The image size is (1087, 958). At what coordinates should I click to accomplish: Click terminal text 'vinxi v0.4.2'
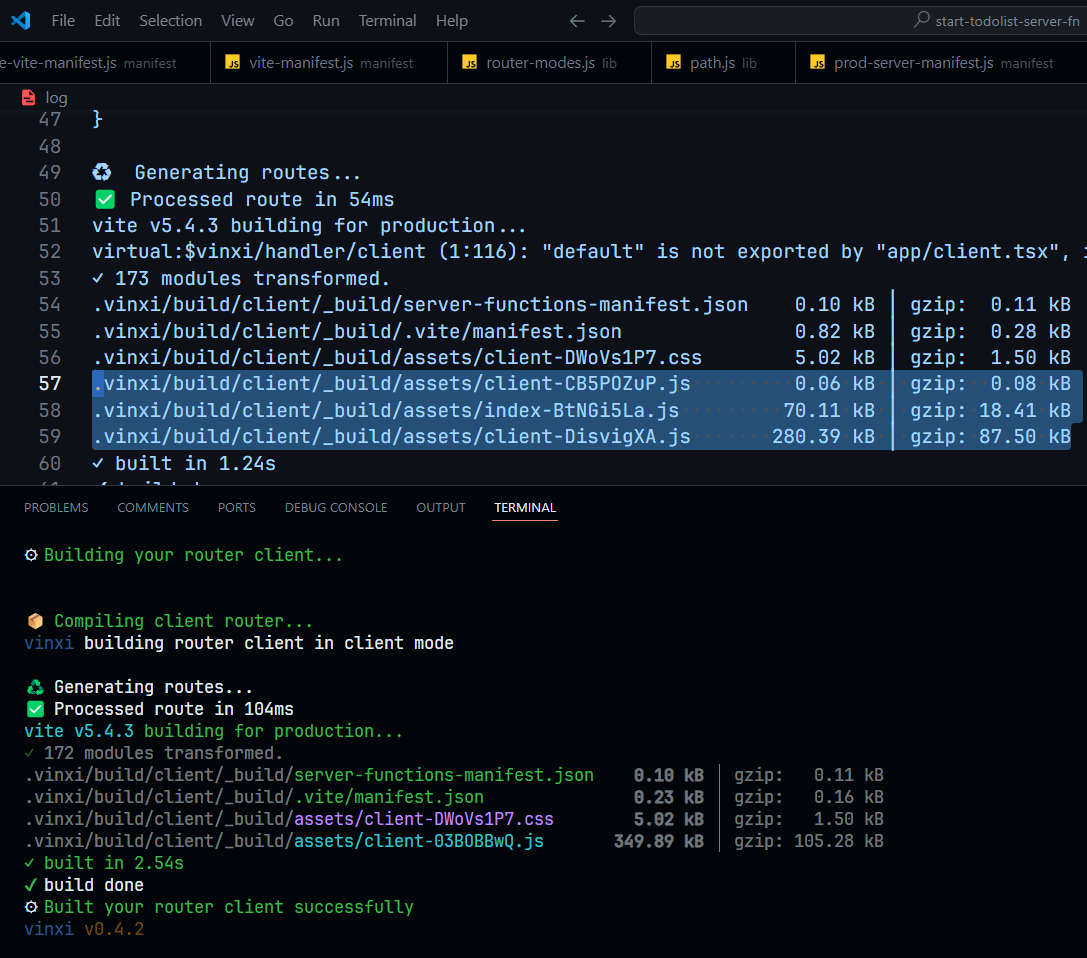(x=84, y=929)
